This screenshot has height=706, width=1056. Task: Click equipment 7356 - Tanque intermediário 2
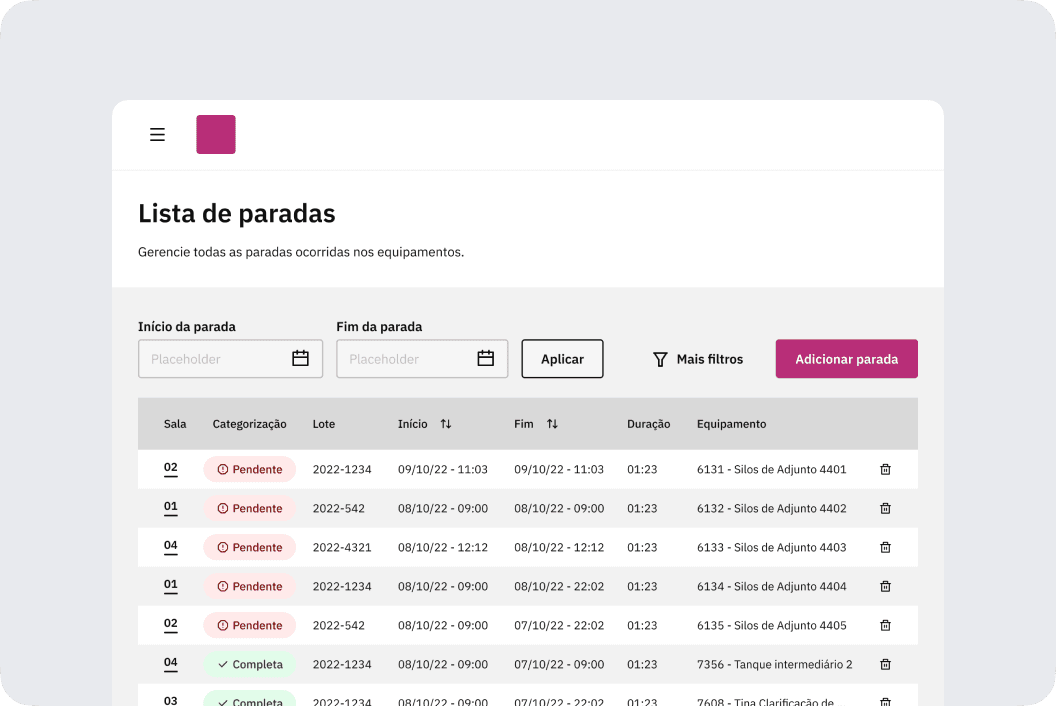click(x=774, y=665)
